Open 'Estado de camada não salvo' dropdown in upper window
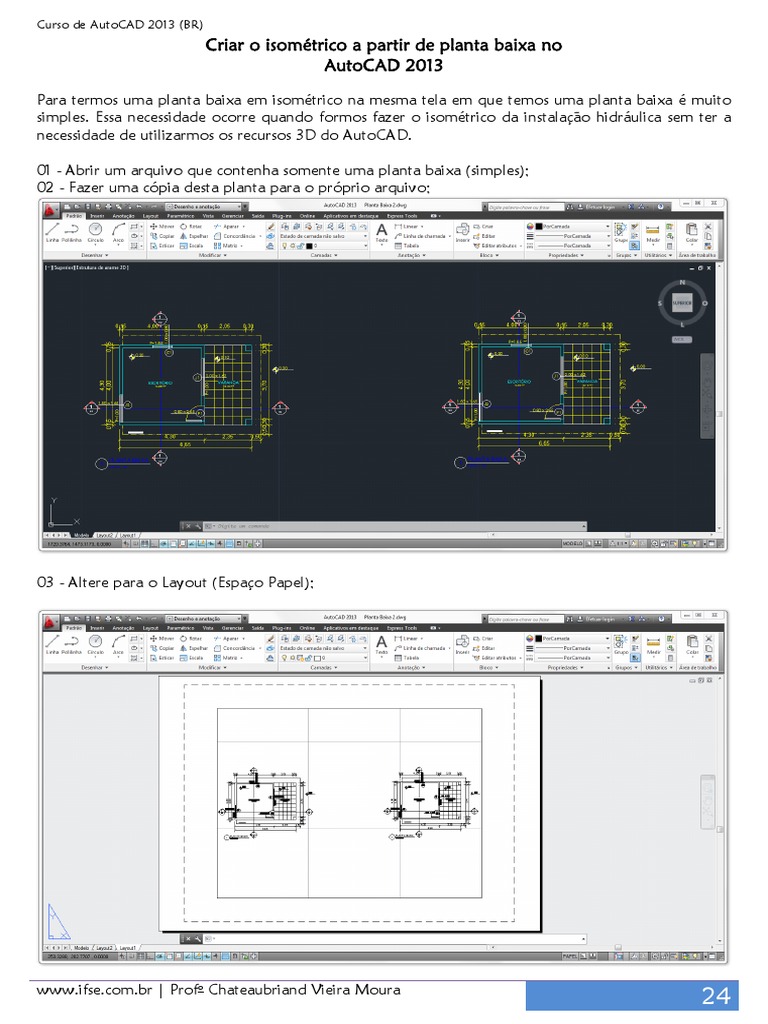 point(324,236)
